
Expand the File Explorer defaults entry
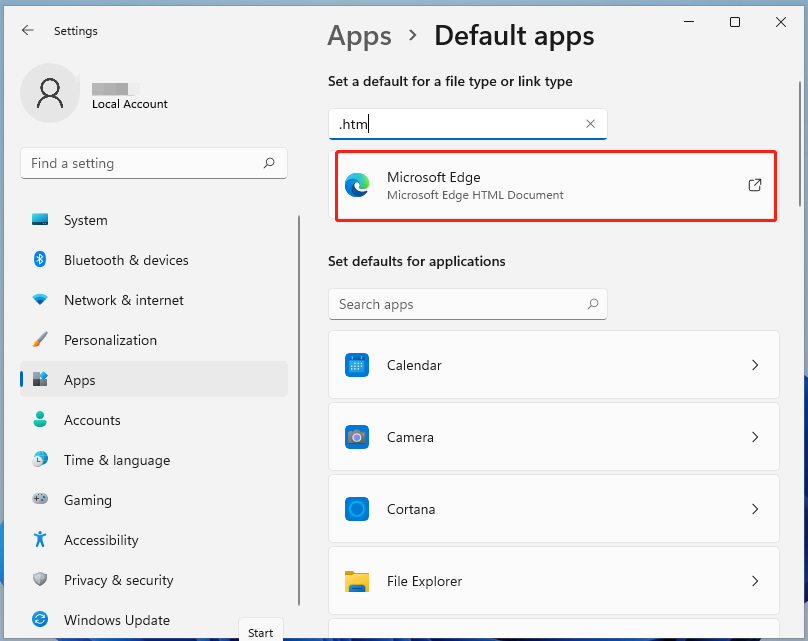[755, 581]
